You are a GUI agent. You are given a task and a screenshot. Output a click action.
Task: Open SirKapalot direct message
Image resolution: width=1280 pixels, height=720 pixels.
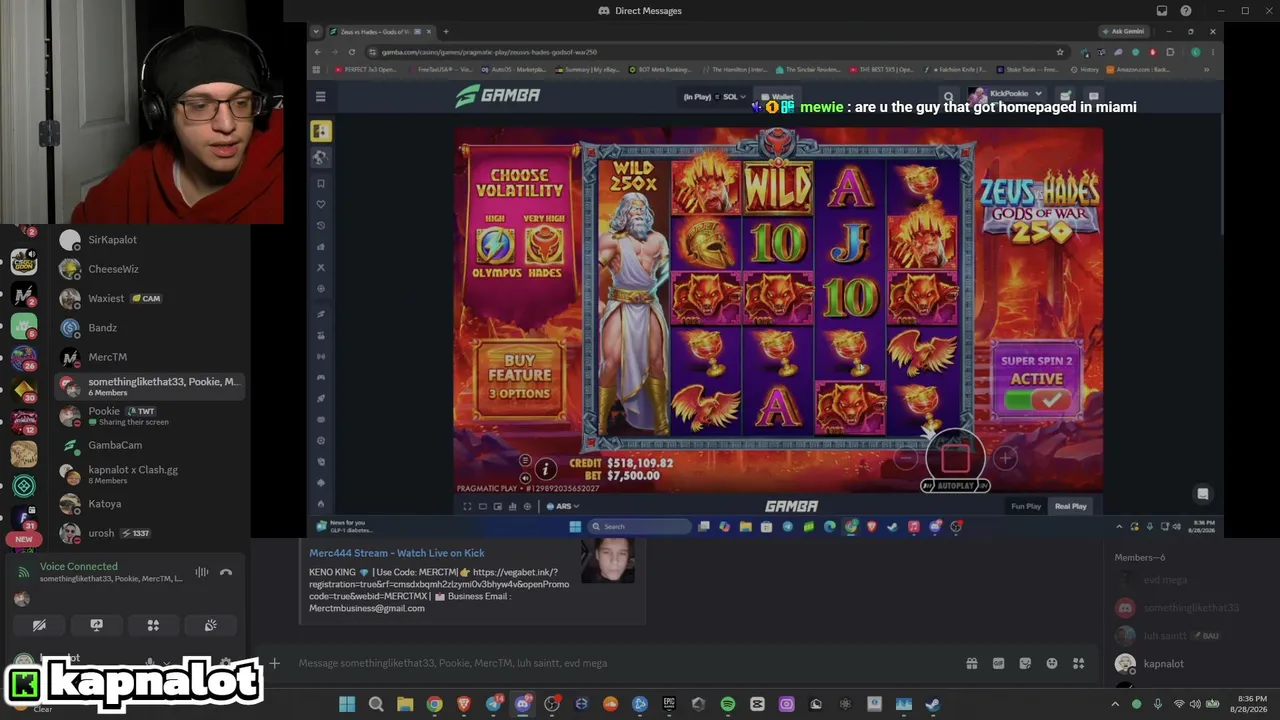(150, 240)
